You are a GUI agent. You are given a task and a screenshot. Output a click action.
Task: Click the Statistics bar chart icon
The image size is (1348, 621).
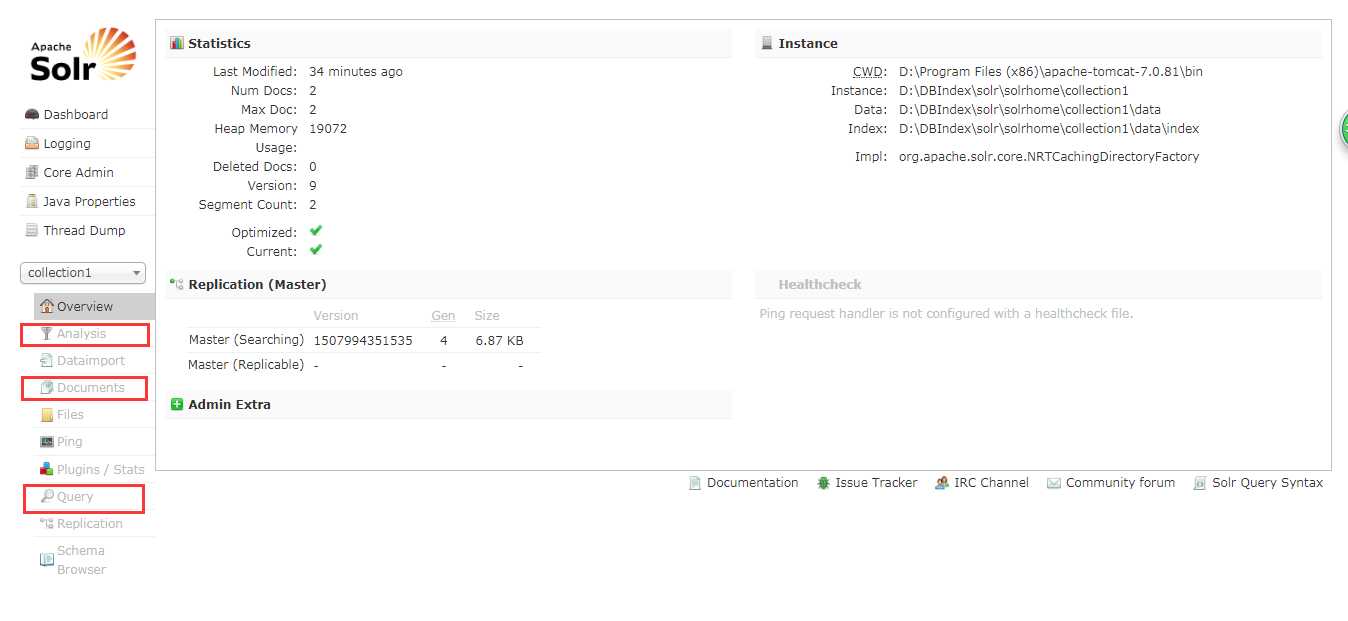pos(177,43)
